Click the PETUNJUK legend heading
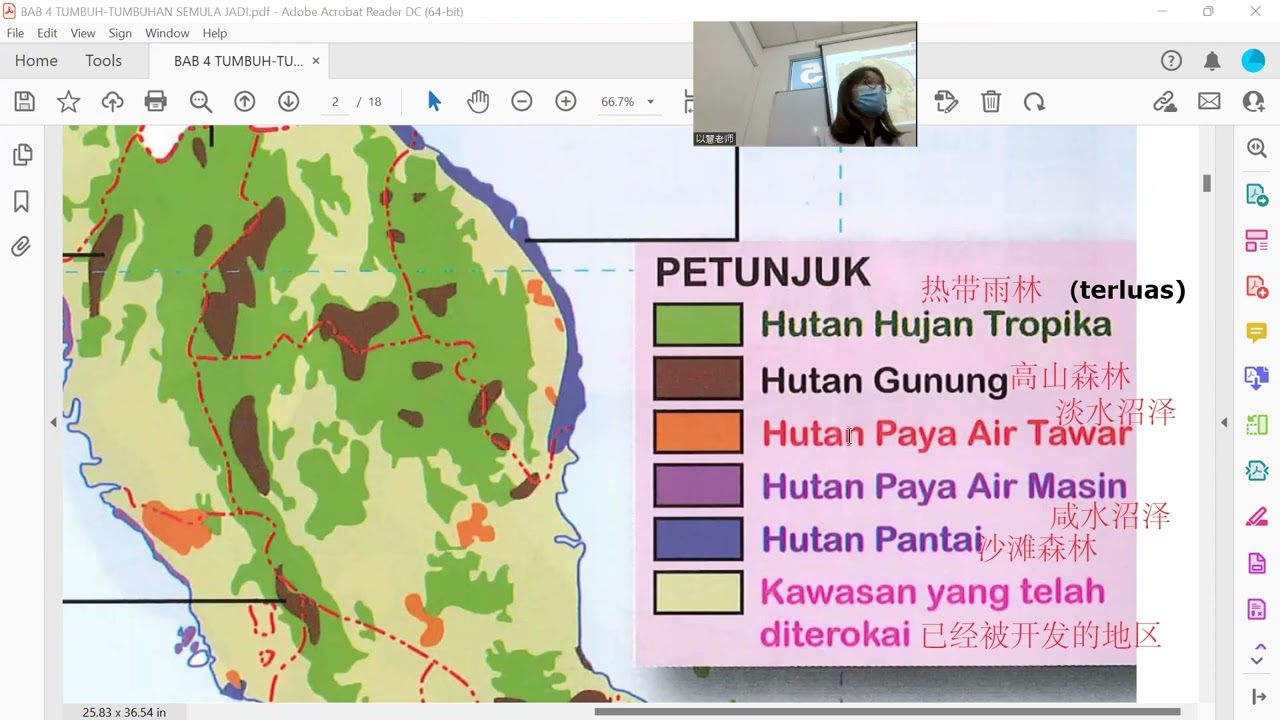Screen dimensions: 1280x720 [x=762, y=272]
